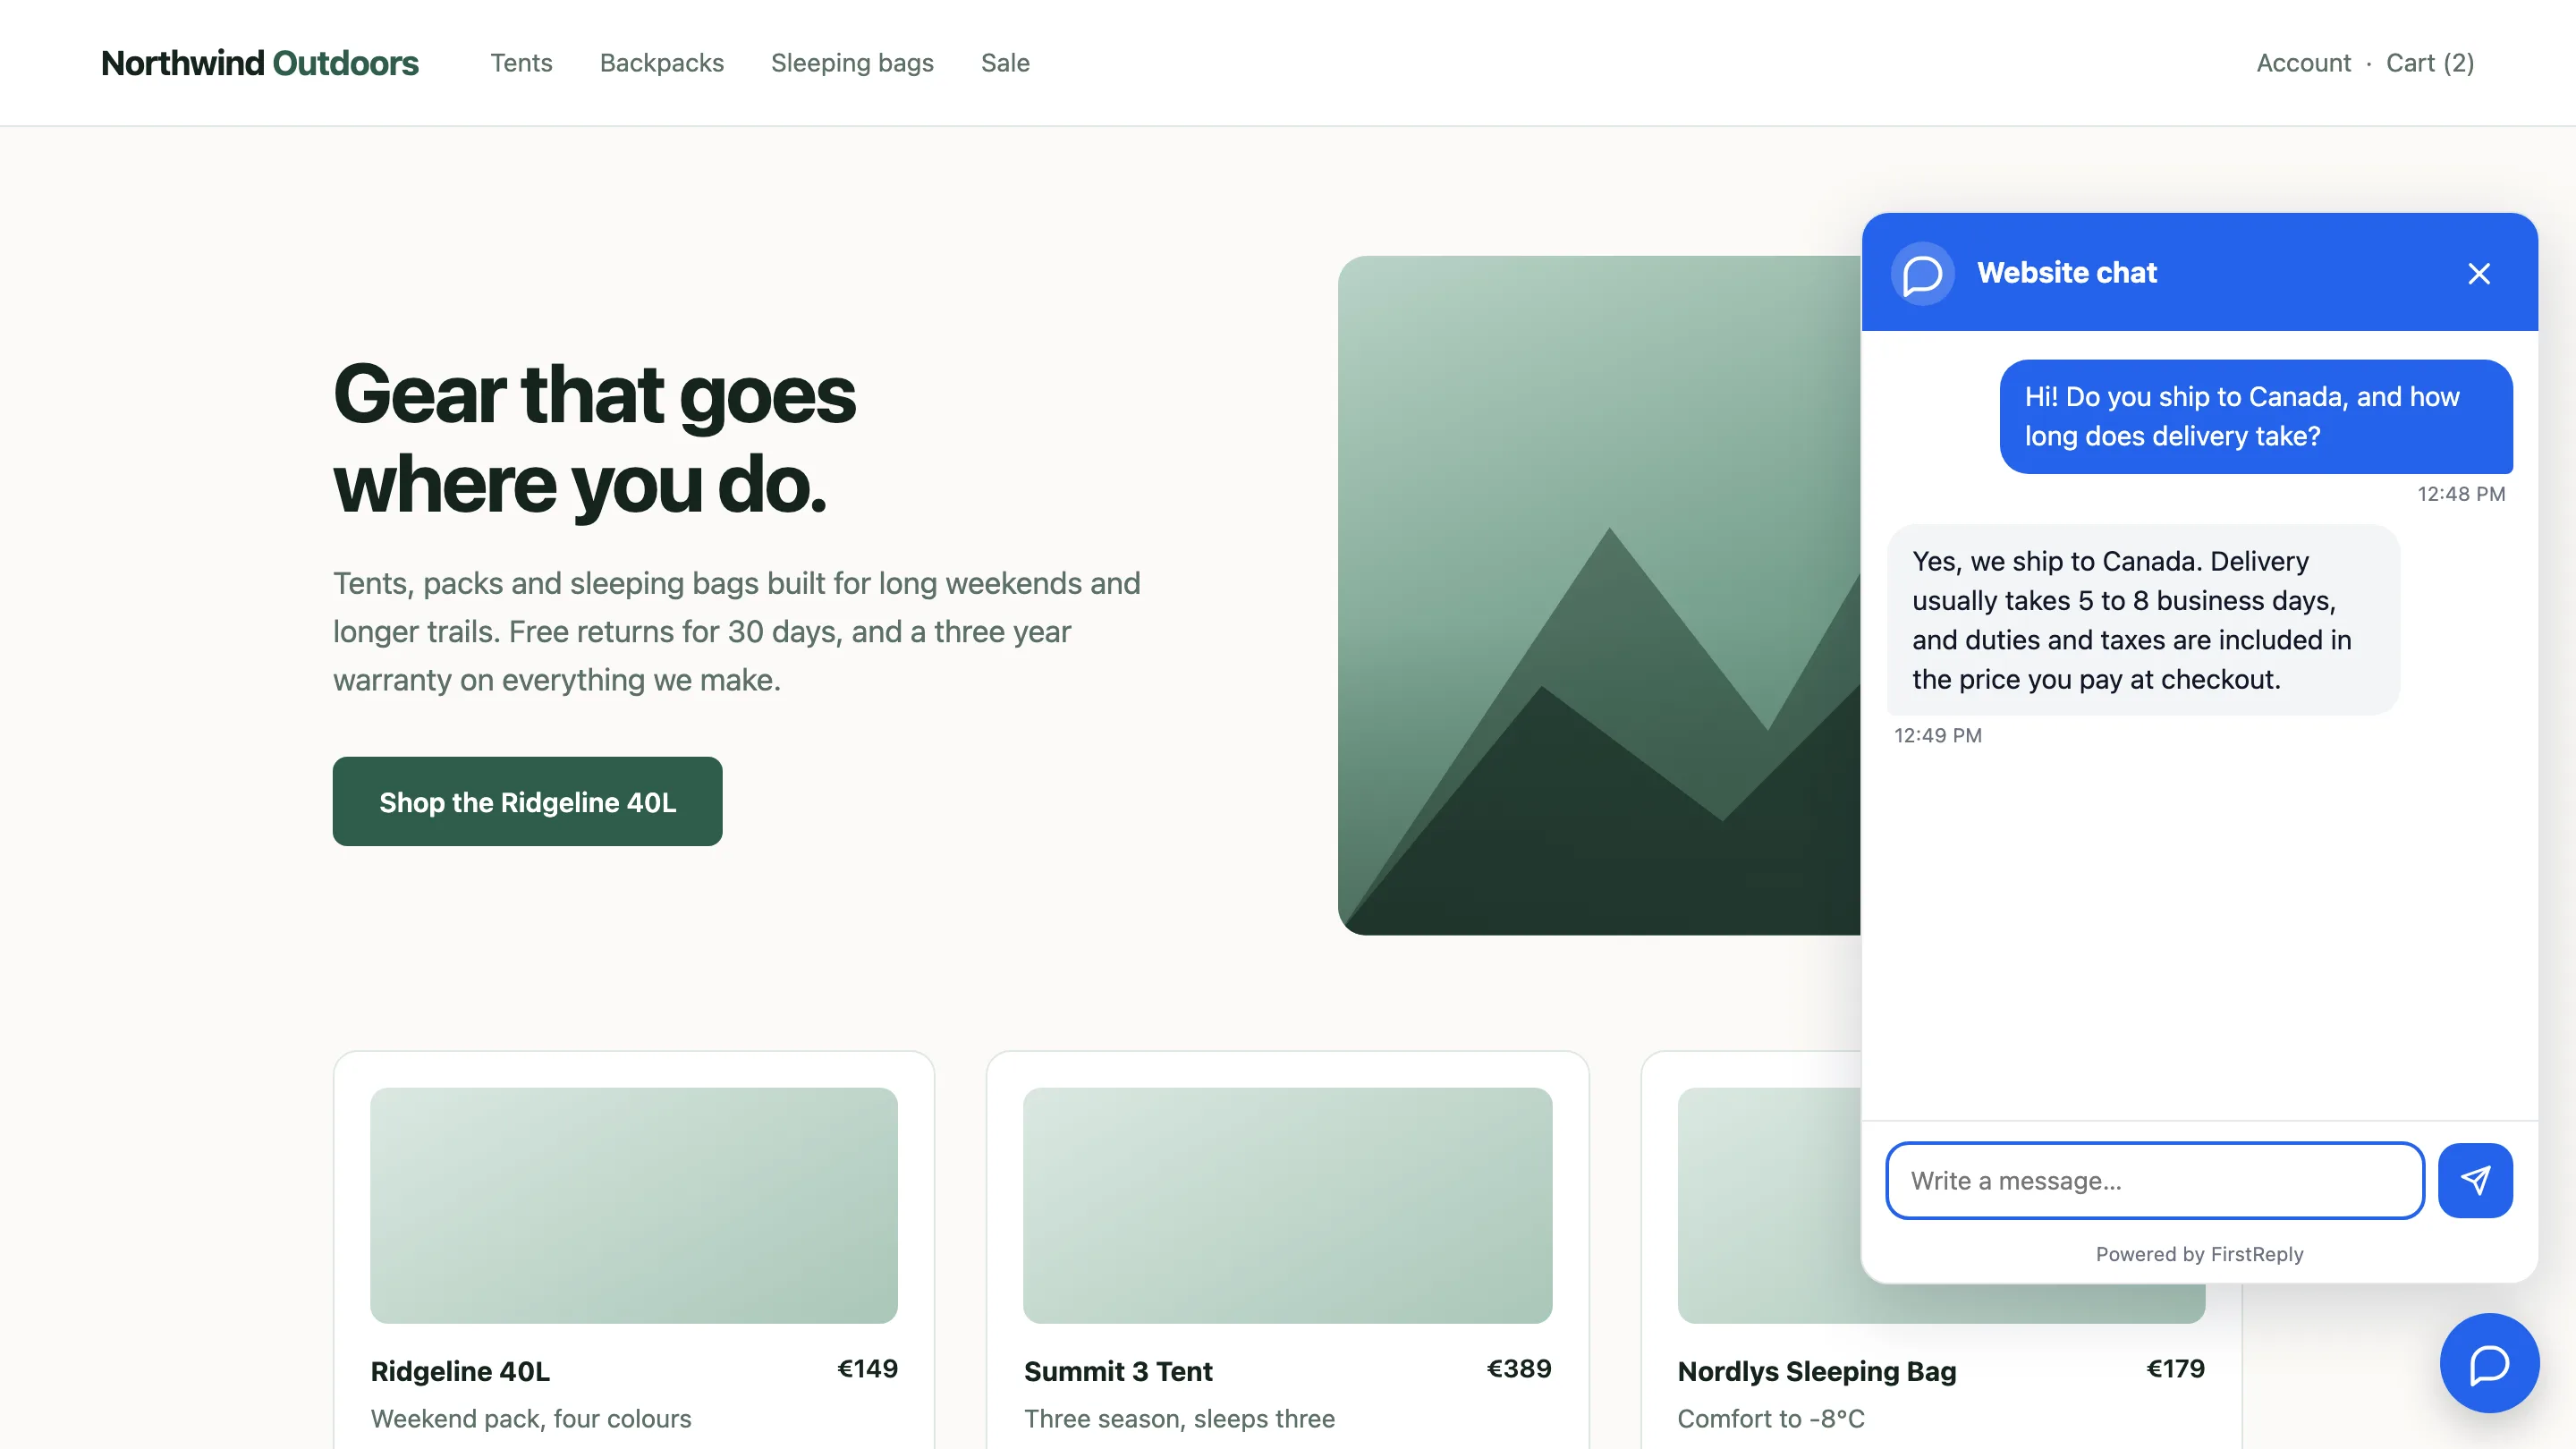This screenshot has height=1449, width=2576.
Task: Click the 12:49 PM timestamp
Action: tap(1937, 735)
